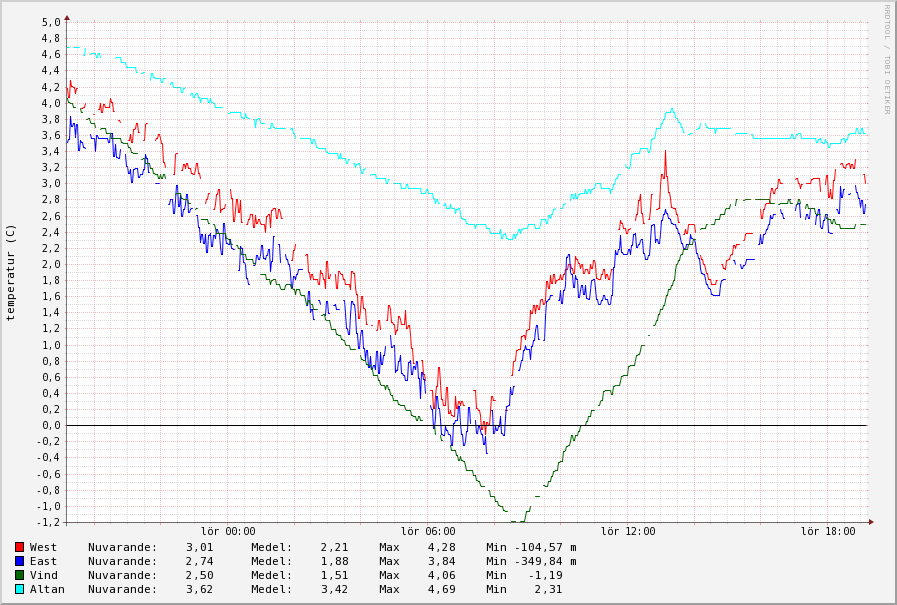Select the West legend label
Image resolution: width=897 pixels, height=605 pixels.
point(43,547)
